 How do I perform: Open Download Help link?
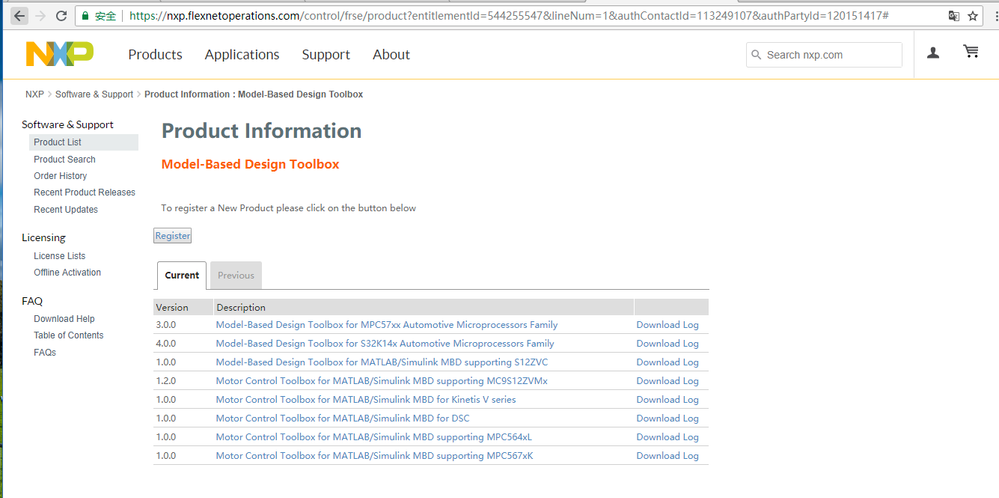(x=64, y=318)
